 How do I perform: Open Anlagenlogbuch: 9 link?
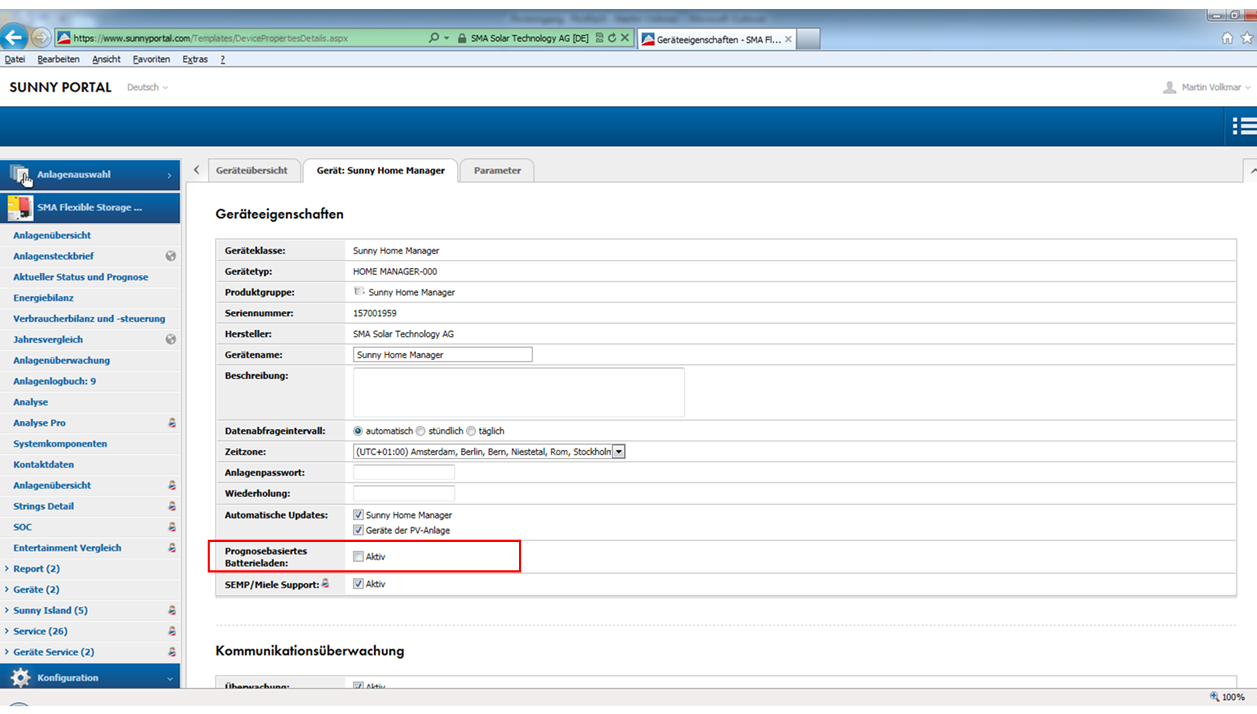[55, 381]
